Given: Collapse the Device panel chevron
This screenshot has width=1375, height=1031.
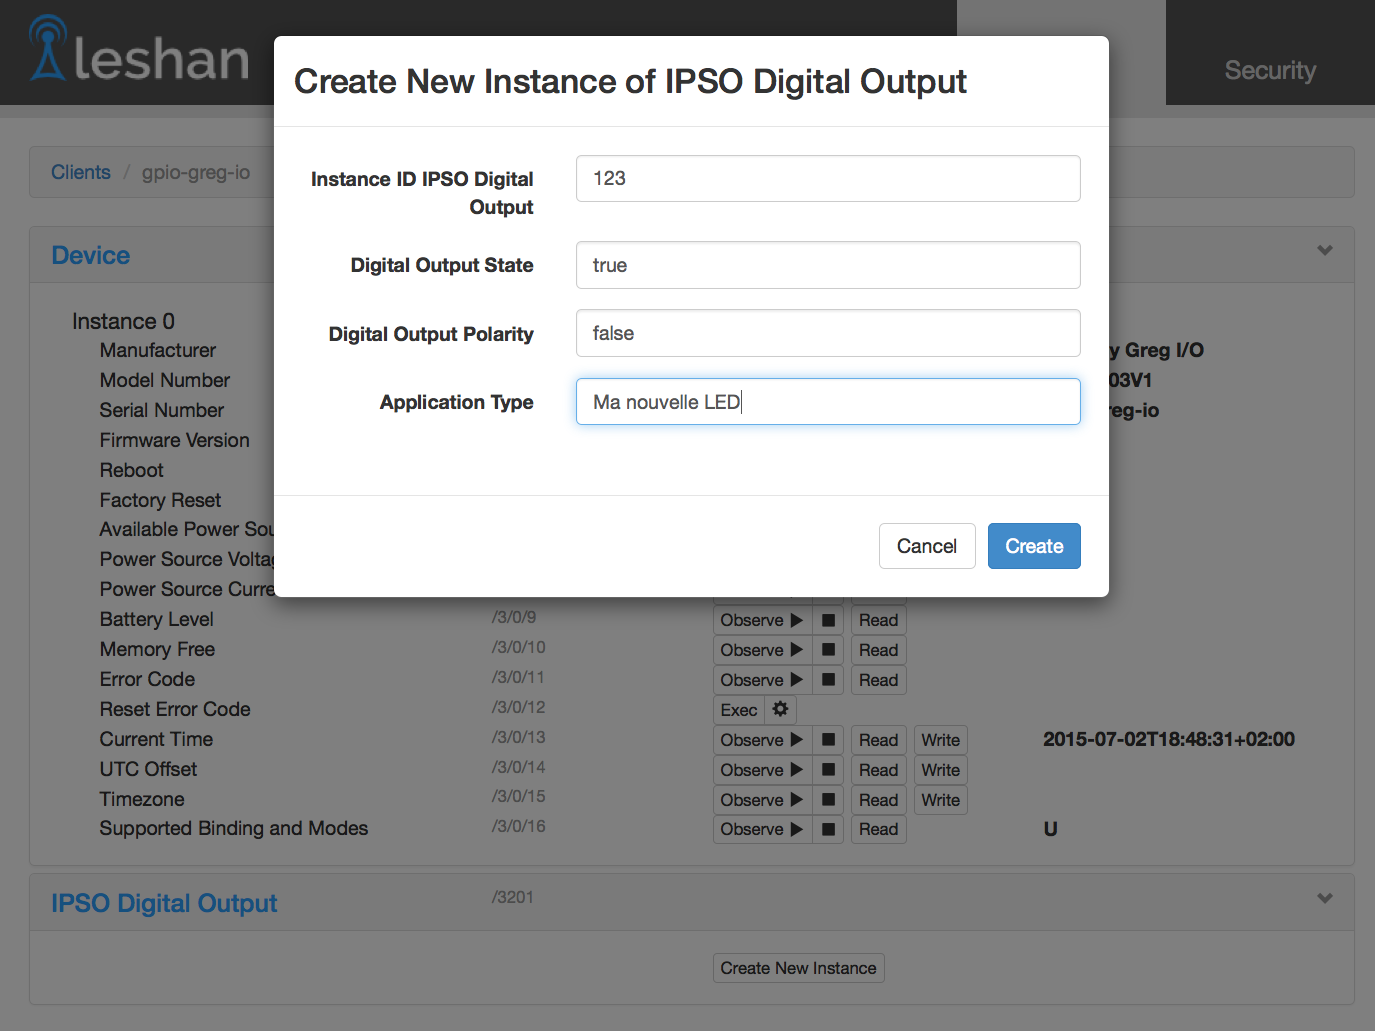Looking at the screenshot, I should click(x=1325, y=251).
